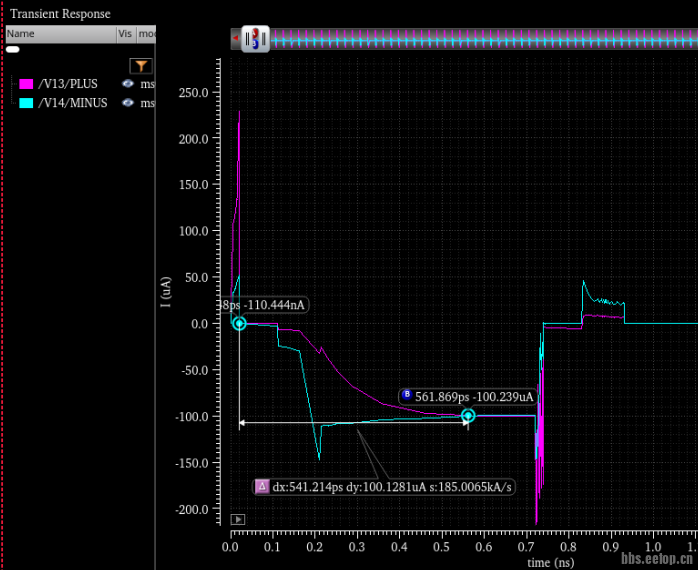Select marker A circle at graph origin
Image resolution: width=698 pixels, height=570 pixels.
239,323
